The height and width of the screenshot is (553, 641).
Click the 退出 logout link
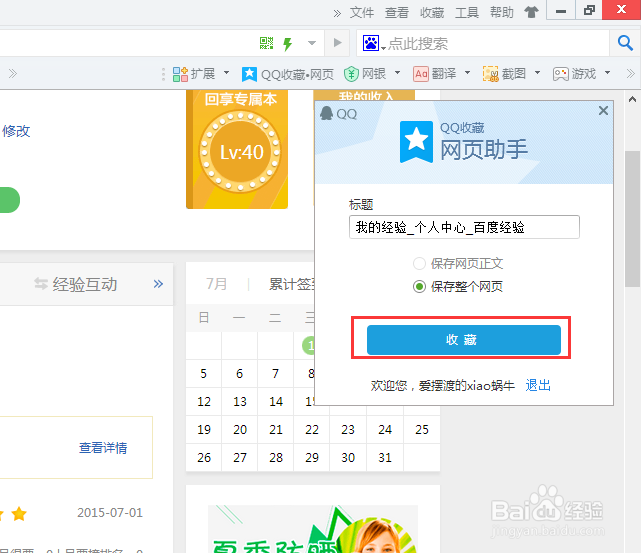[x=538, y=385]
